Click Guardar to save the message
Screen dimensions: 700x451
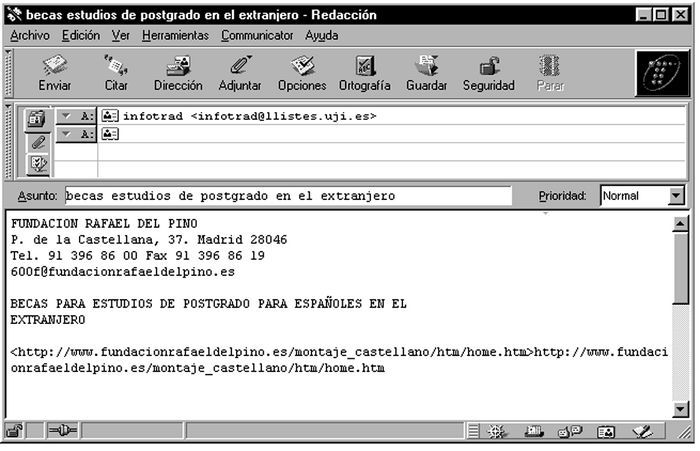[426, 74]
